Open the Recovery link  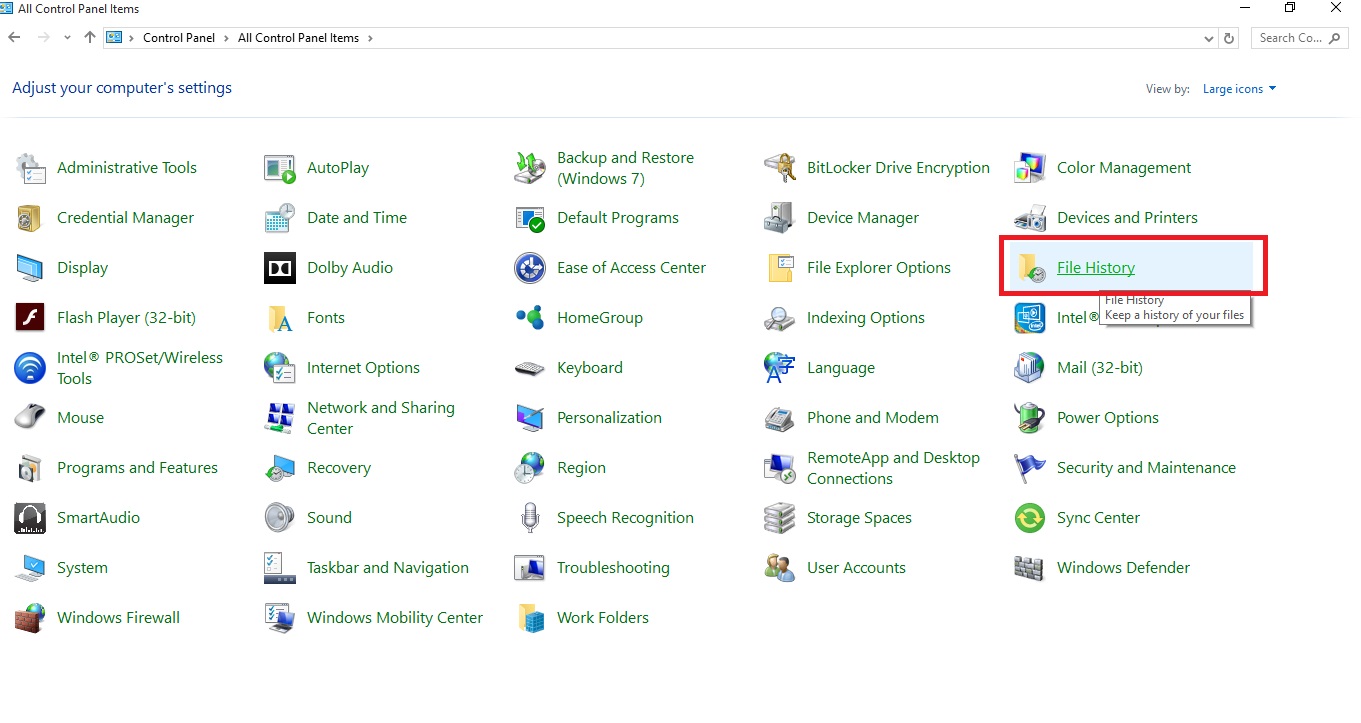coord(339,468)
